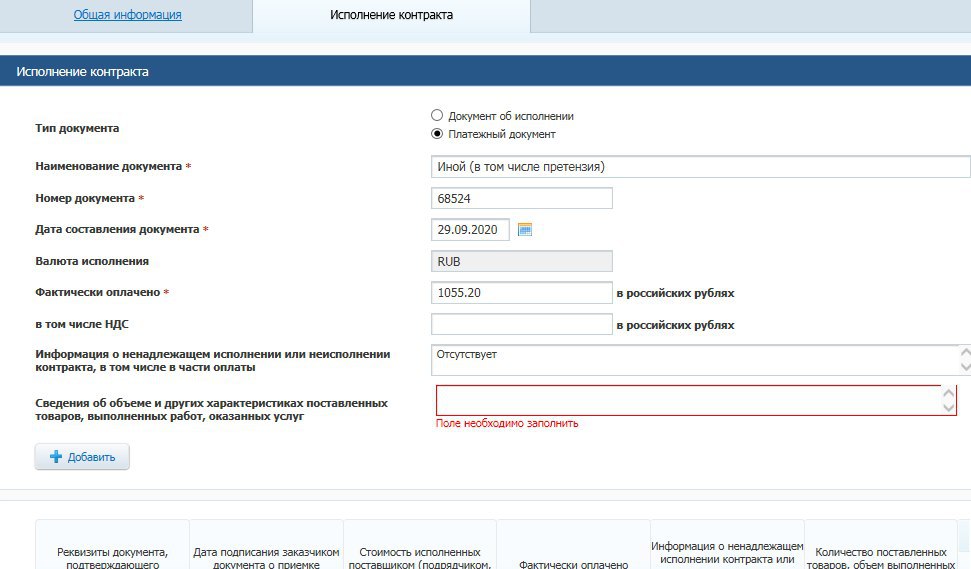
Task: Click the 'Фактически оплачено' field 1055.20
Action: (521, 293)
